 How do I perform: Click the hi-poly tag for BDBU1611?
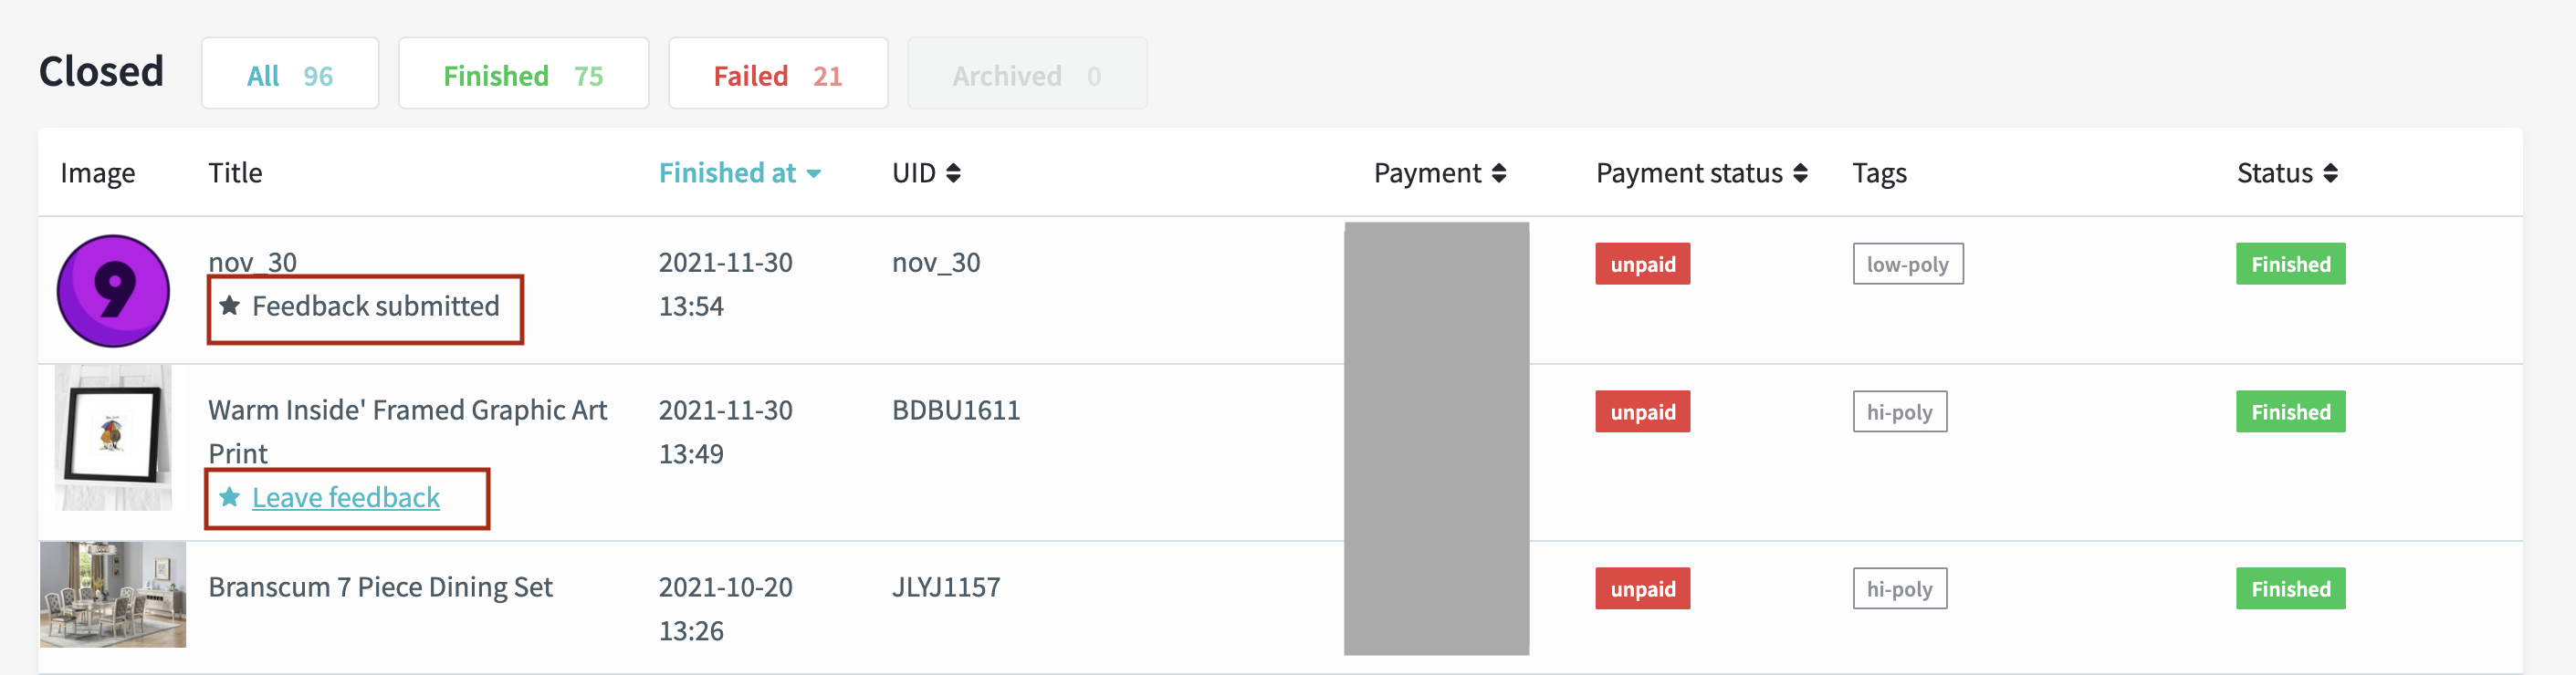coord(1899,412)
